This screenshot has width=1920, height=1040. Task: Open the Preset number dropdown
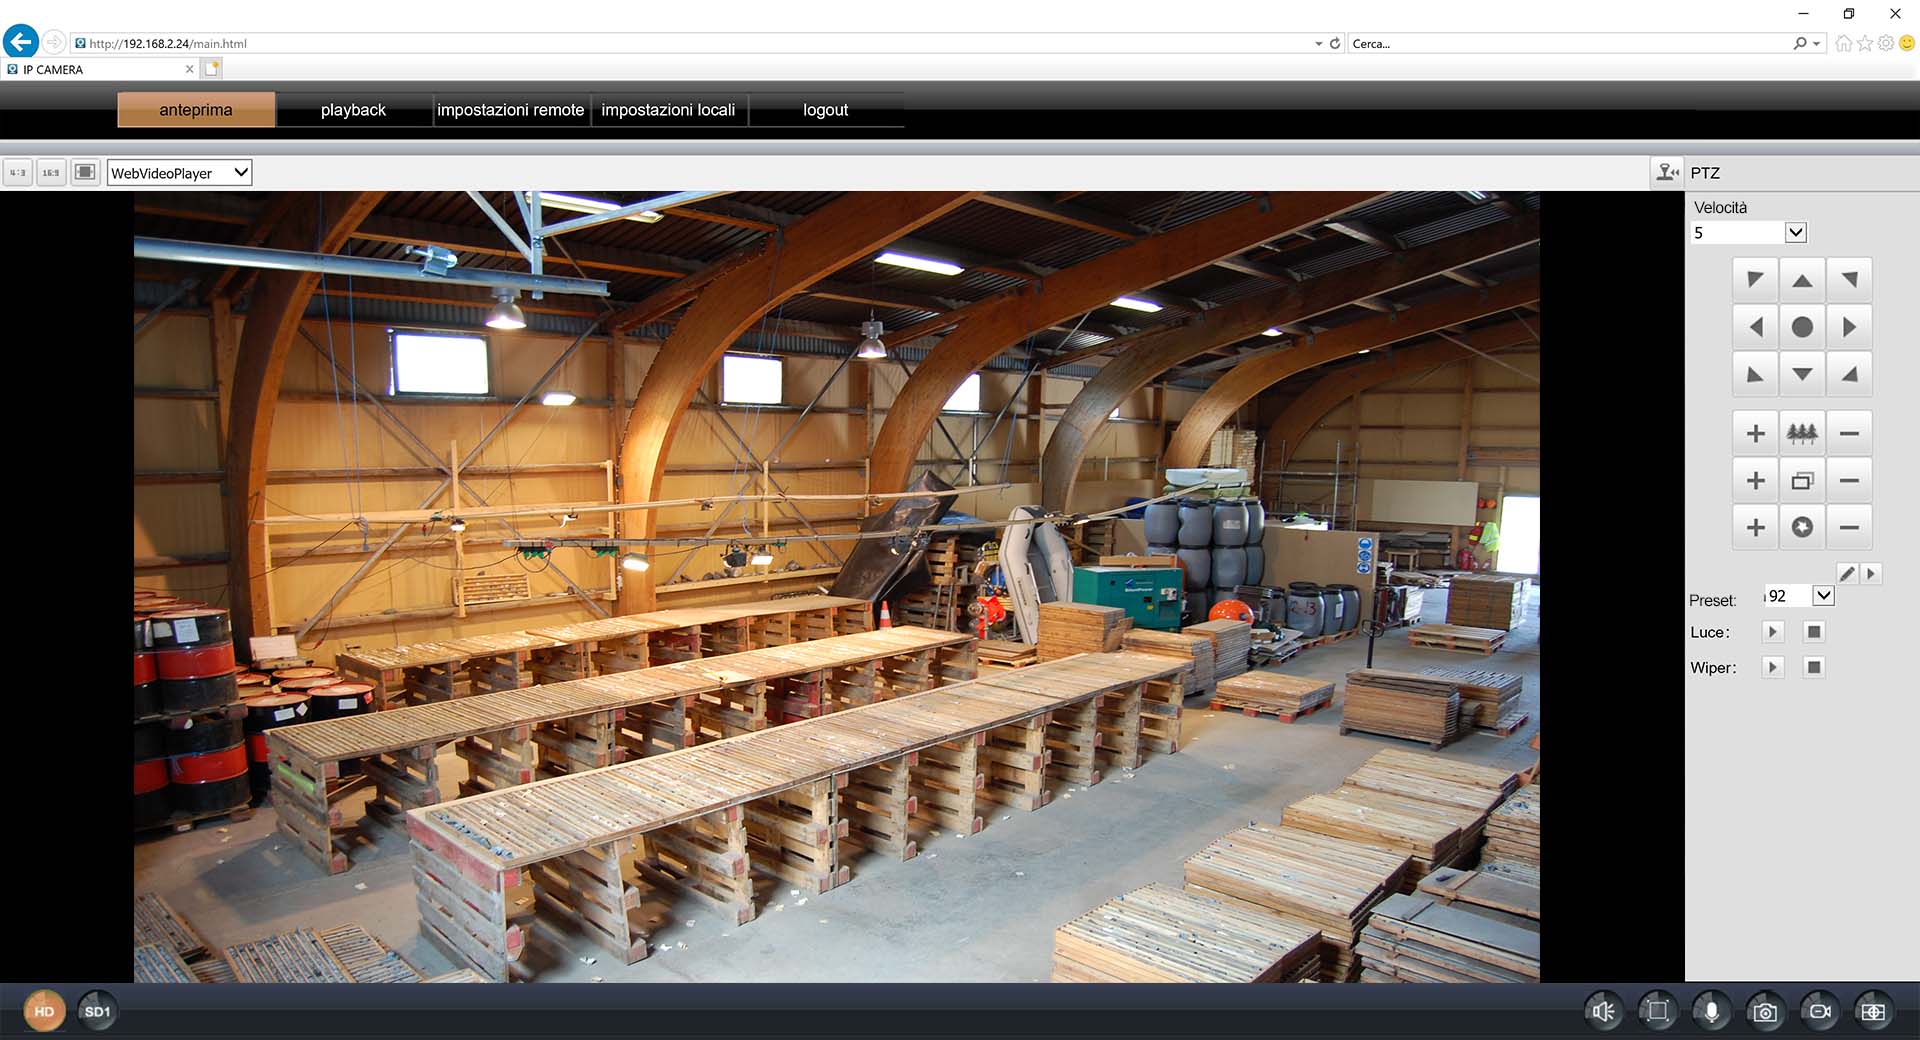(x=1823, y=596)
